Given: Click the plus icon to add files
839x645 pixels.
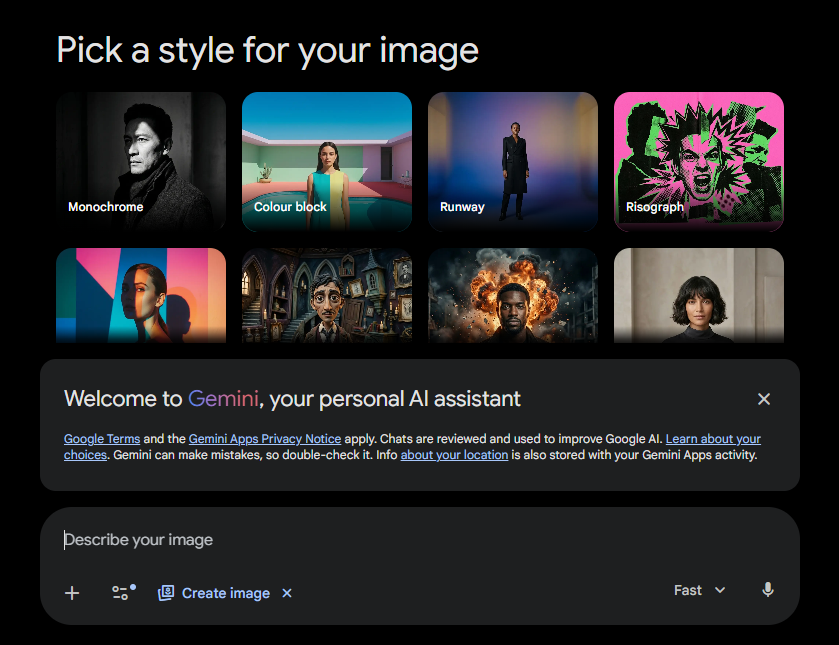Looking at the screenshot, I should (72, 593).
